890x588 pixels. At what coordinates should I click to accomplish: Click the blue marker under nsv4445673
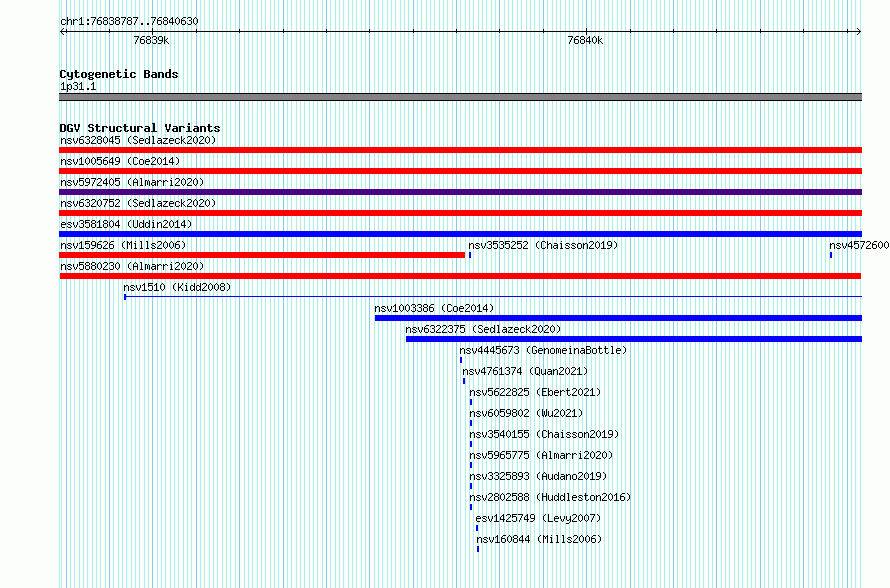coord(461,360)
